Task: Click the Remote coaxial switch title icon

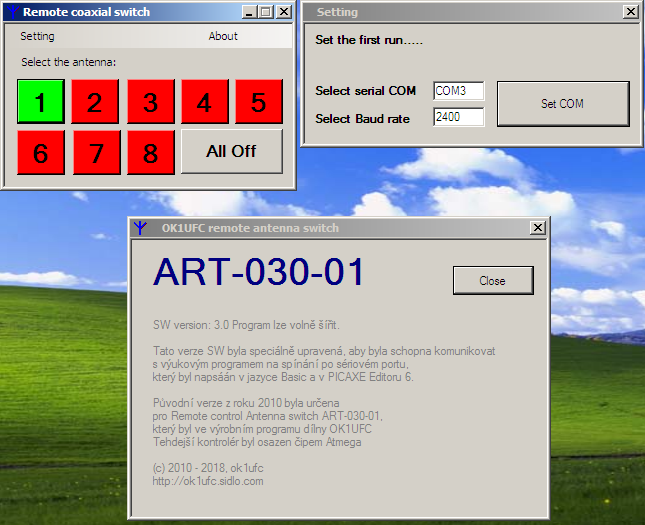Action: (x=12, y=12)
